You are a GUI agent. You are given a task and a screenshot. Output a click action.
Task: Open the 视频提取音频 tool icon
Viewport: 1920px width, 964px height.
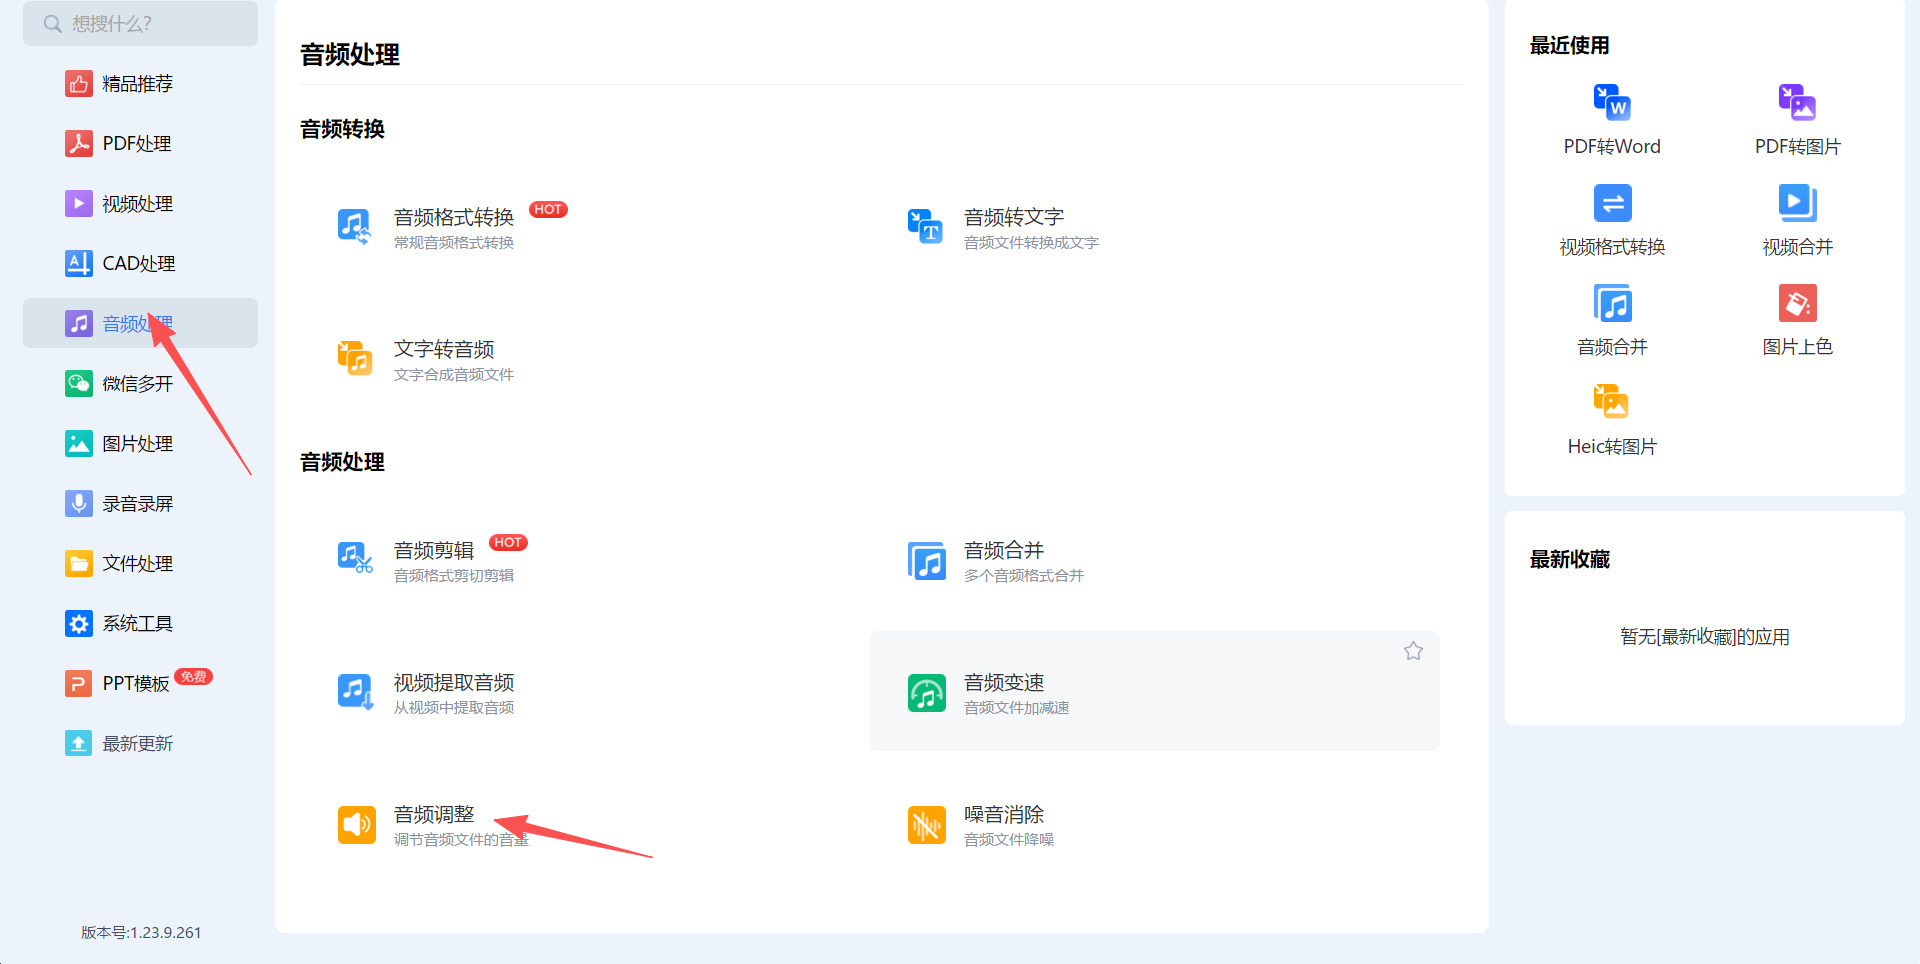point(355,691)
